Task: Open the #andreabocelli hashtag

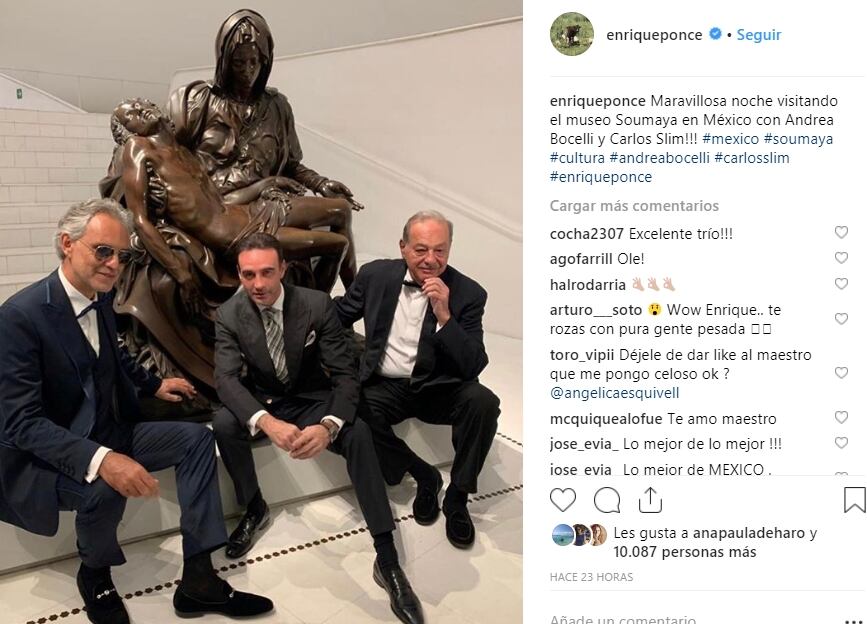Action: click(659, 158)
